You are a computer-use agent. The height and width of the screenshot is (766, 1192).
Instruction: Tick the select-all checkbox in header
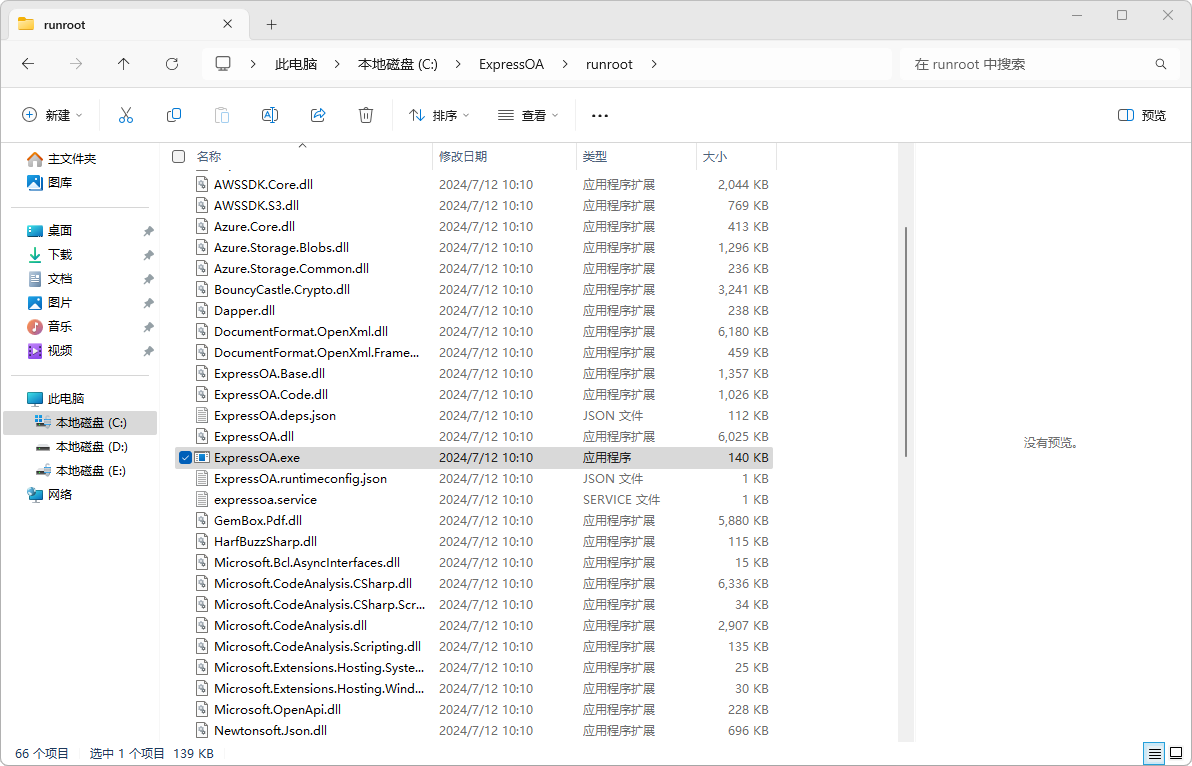[x=179, y=157]
